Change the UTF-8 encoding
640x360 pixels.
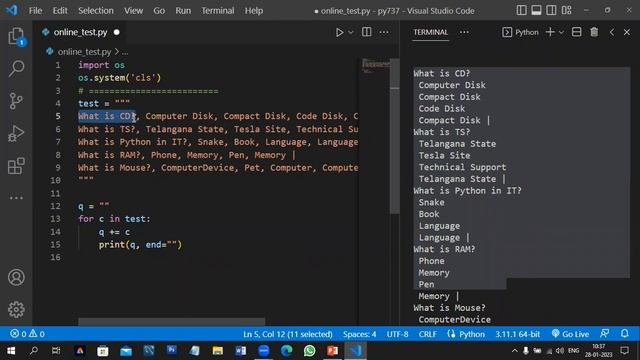click(397, 334)
